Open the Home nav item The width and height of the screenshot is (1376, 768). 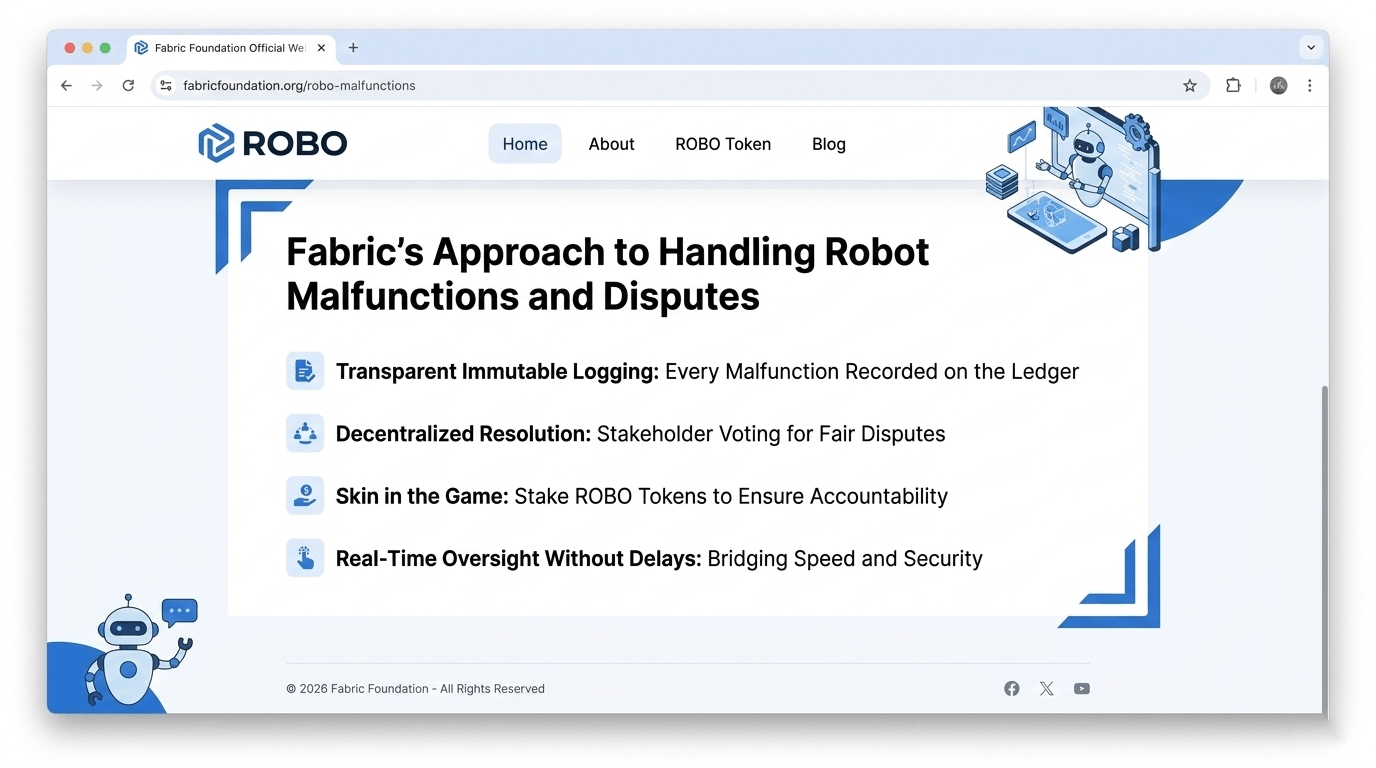[525, 144]
